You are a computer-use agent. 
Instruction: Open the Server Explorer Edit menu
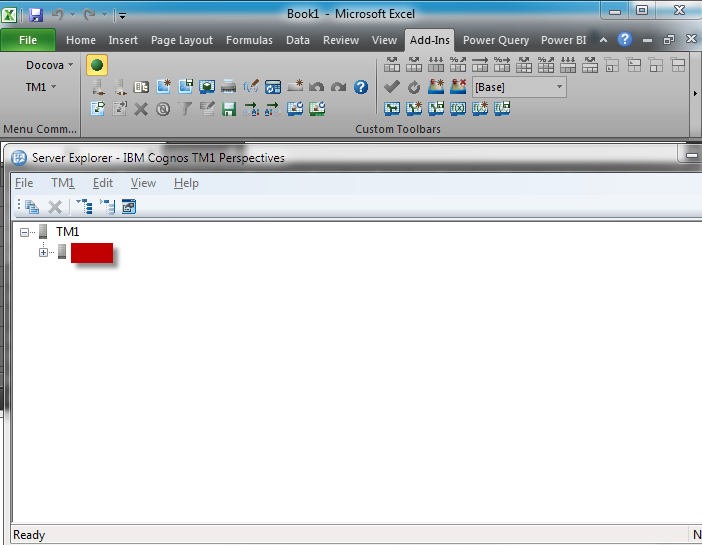pos(103,183)
